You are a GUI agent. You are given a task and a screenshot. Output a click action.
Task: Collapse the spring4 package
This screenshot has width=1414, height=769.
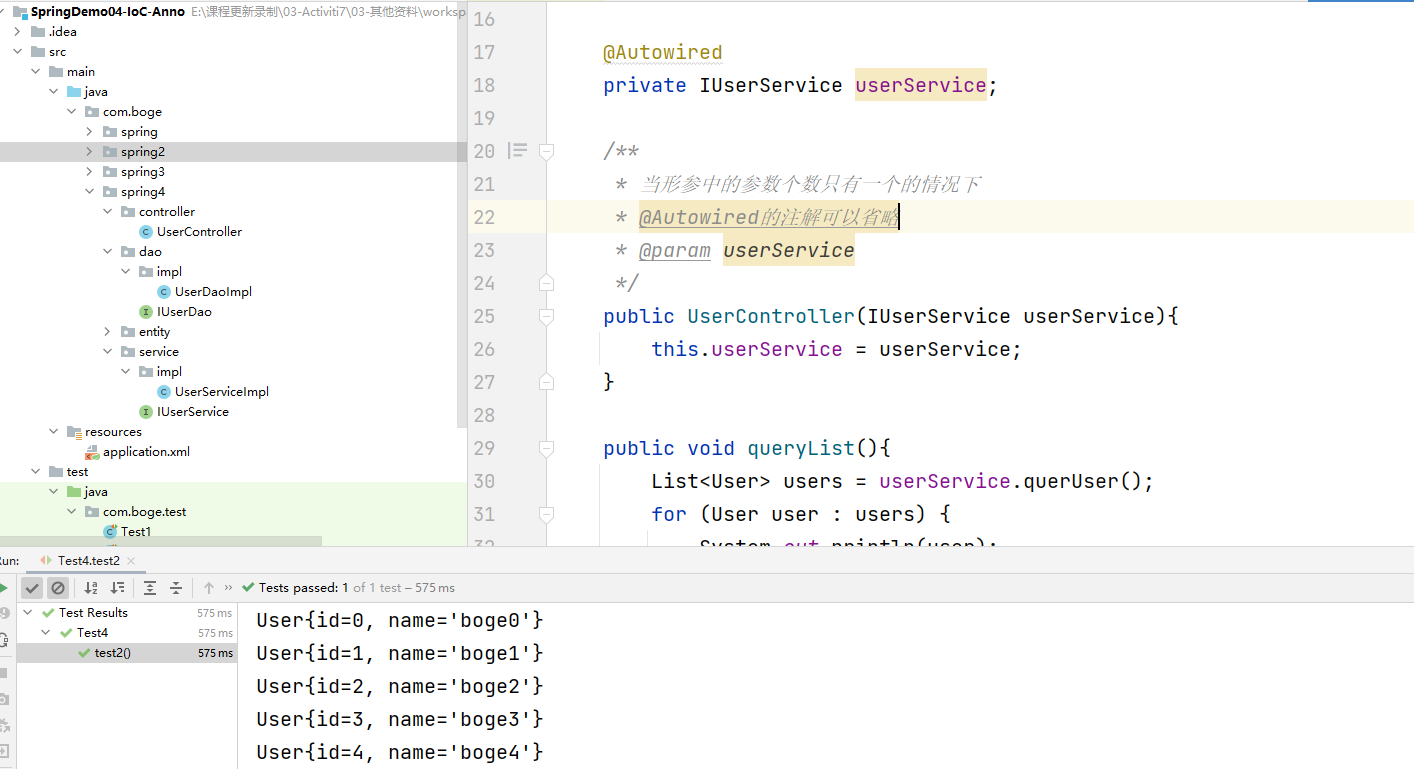point(89,192)
